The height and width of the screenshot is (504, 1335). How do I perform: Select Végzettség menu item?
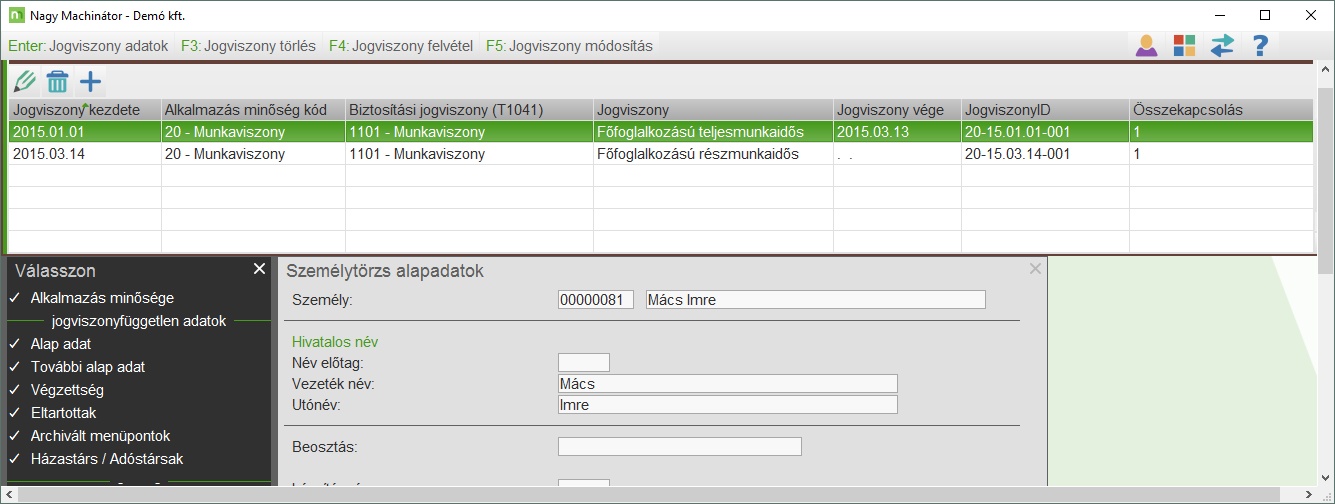(67, 390)
